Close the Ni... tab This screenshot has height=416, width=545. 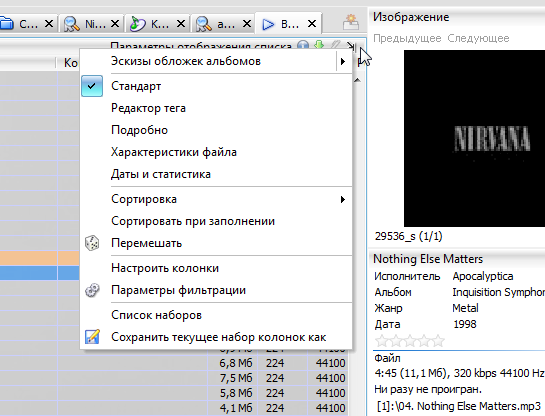[115, 24]
